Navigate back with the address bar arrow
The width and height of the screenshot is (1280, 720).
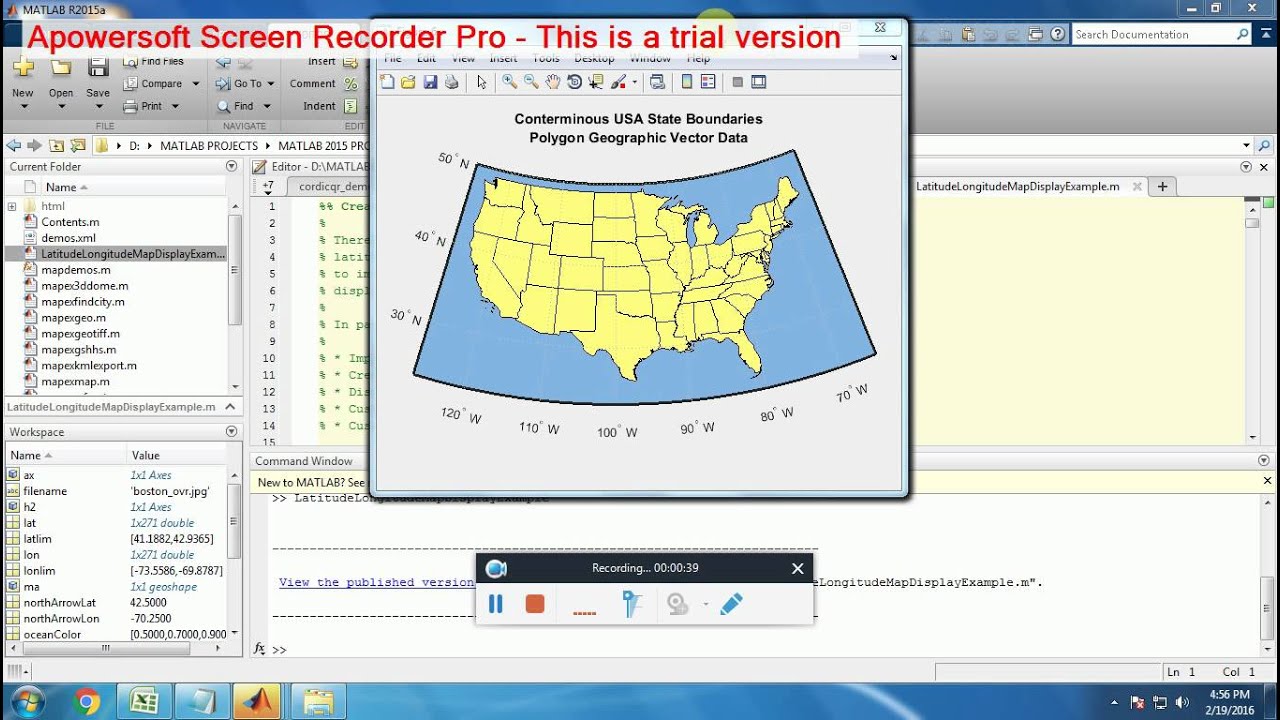click(x=13, y=146)
